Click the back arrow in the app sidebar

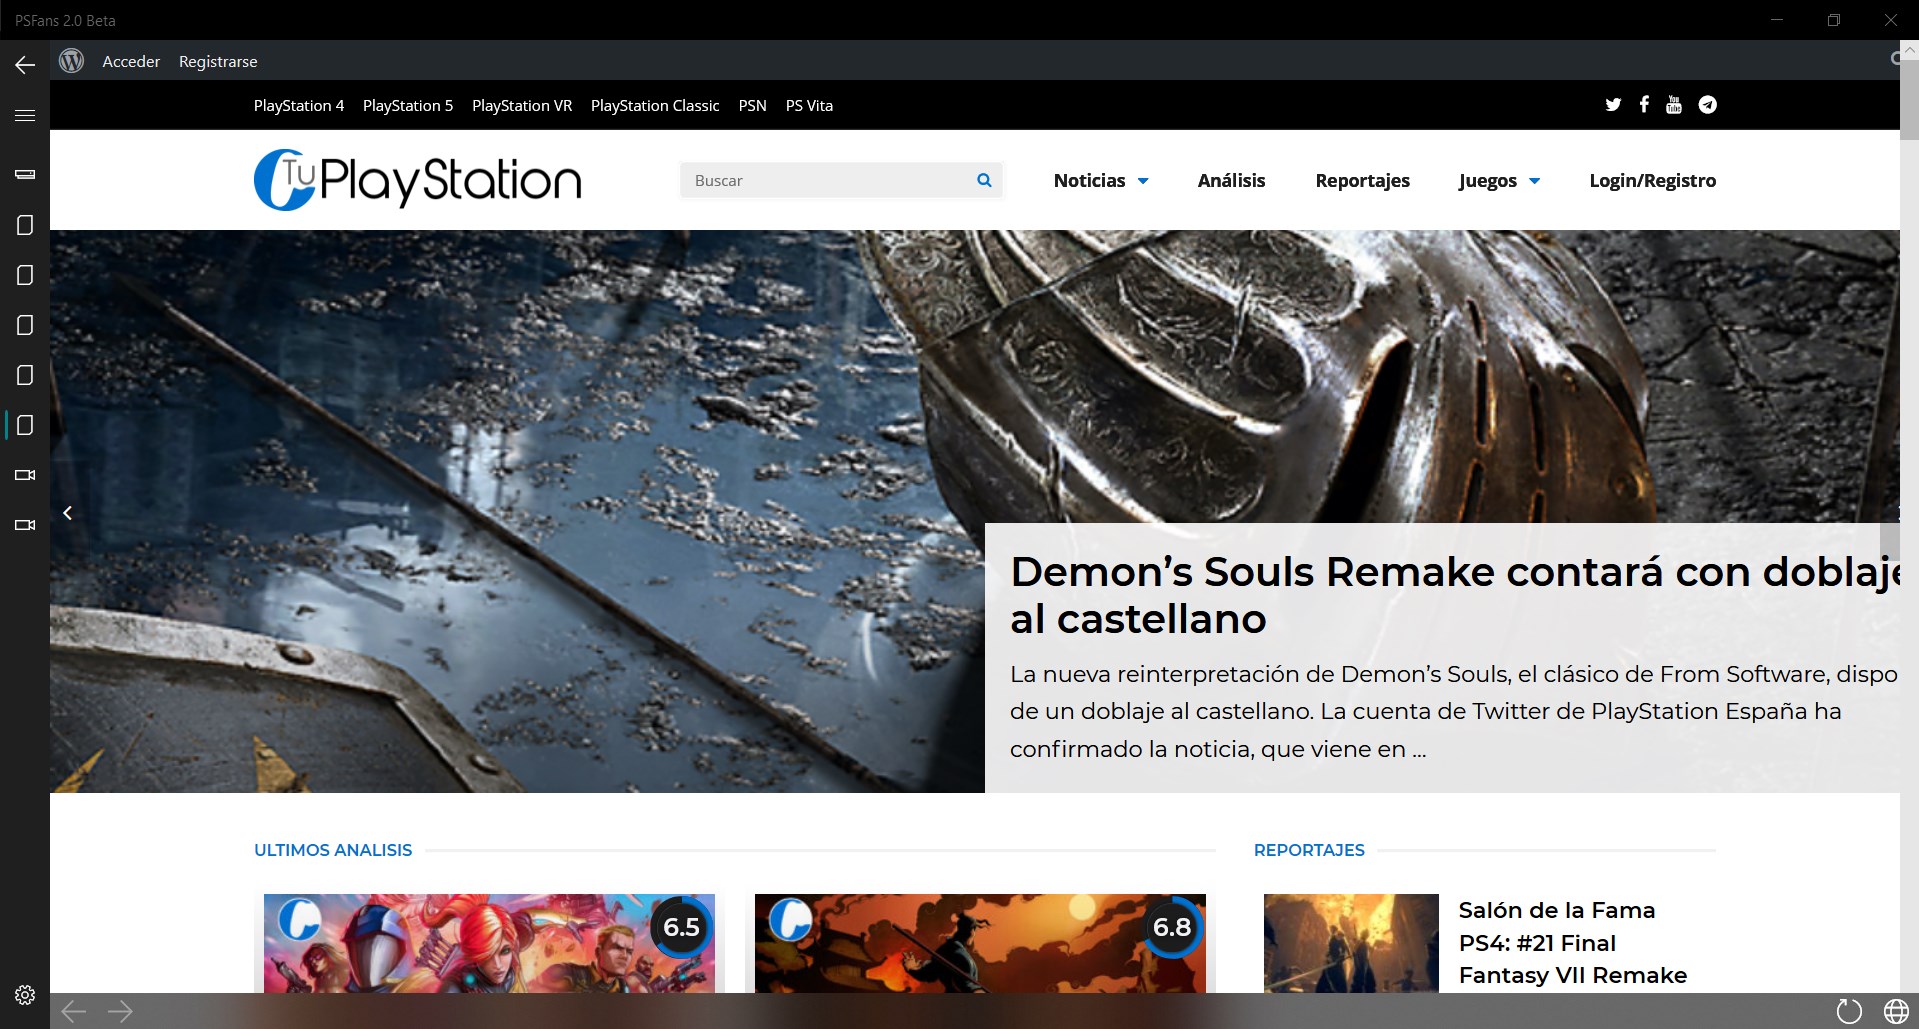click(x=25, y=65)
